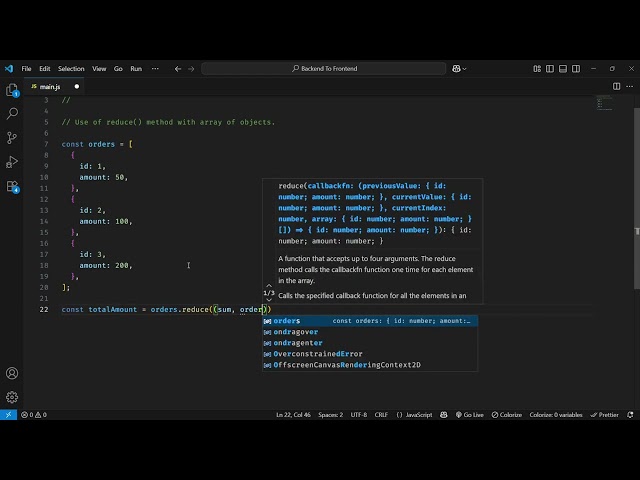The width and height of the screenshot is (640, 480).
Task: Toggle the bottom Panel visibility
Action: coord(563,69)
